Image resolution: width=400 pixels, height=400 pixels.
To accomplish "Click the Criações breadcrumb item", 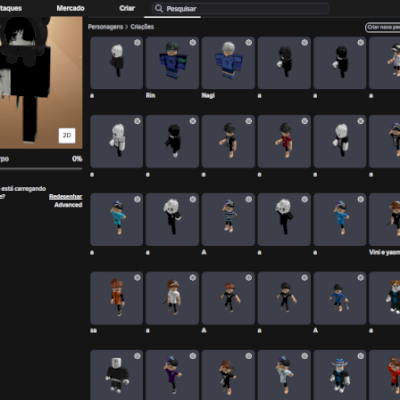I will pyautogui.click(x=142, y=27).
